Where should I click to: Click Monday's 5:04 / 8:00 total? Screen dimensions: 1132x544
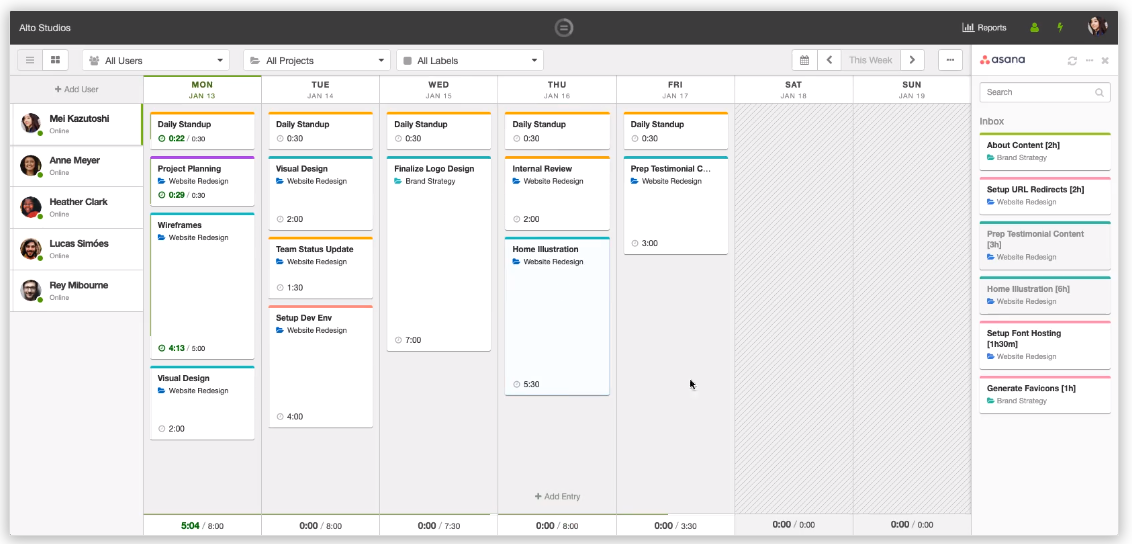coord(202,526)
